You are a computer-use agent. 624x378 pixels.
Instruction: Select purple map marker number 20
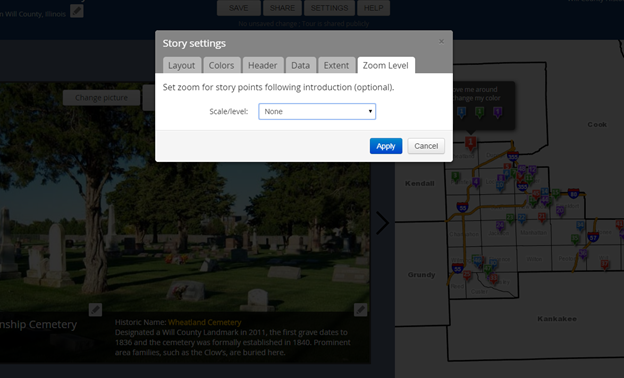560,210
